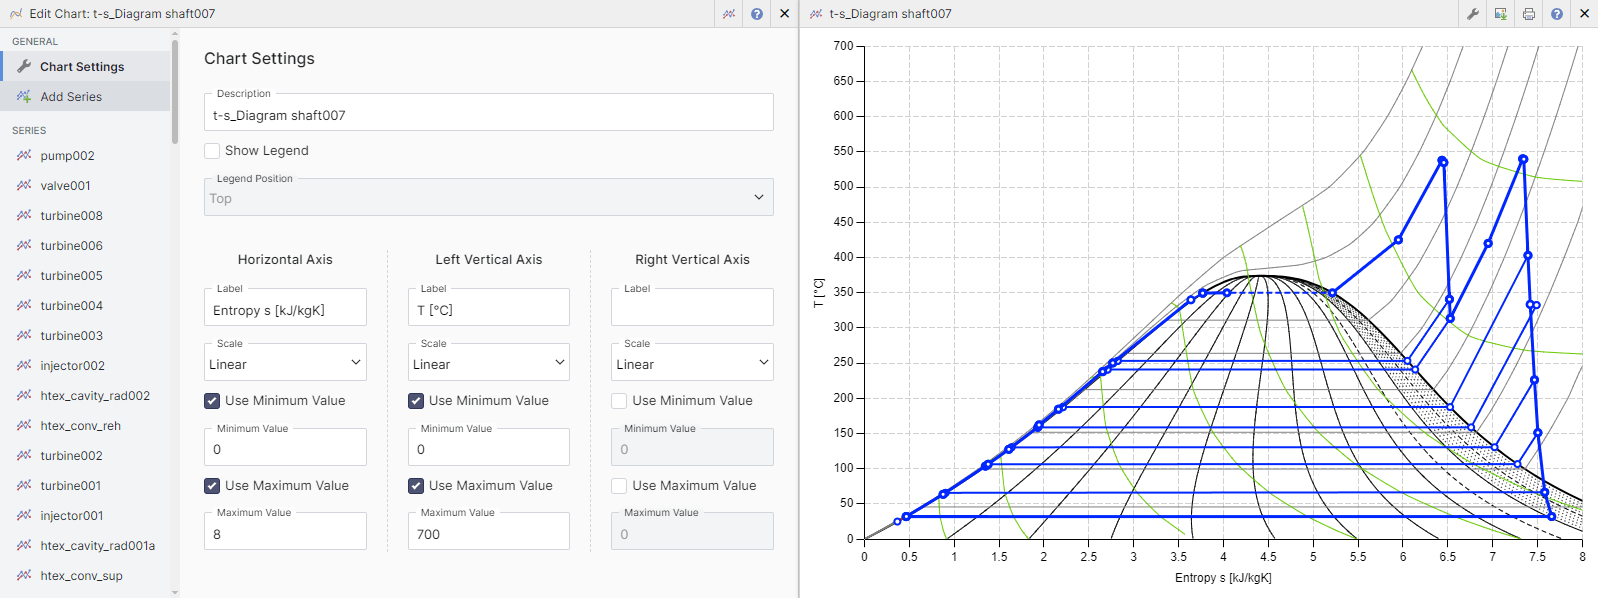
Task: Click the series icon beside turbine008
Action: point(24,216)
